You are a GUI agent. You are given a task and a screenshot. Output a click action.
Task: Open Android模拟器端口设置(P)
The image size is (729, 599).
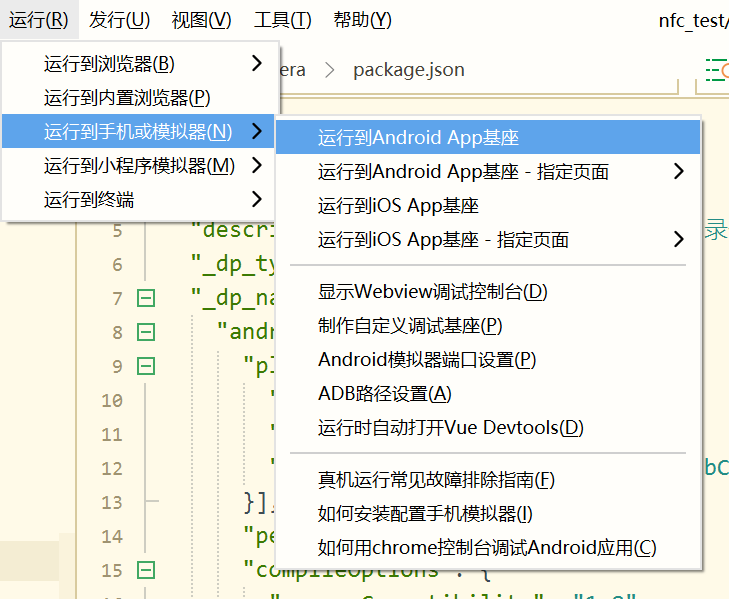(x=427, y=360)
